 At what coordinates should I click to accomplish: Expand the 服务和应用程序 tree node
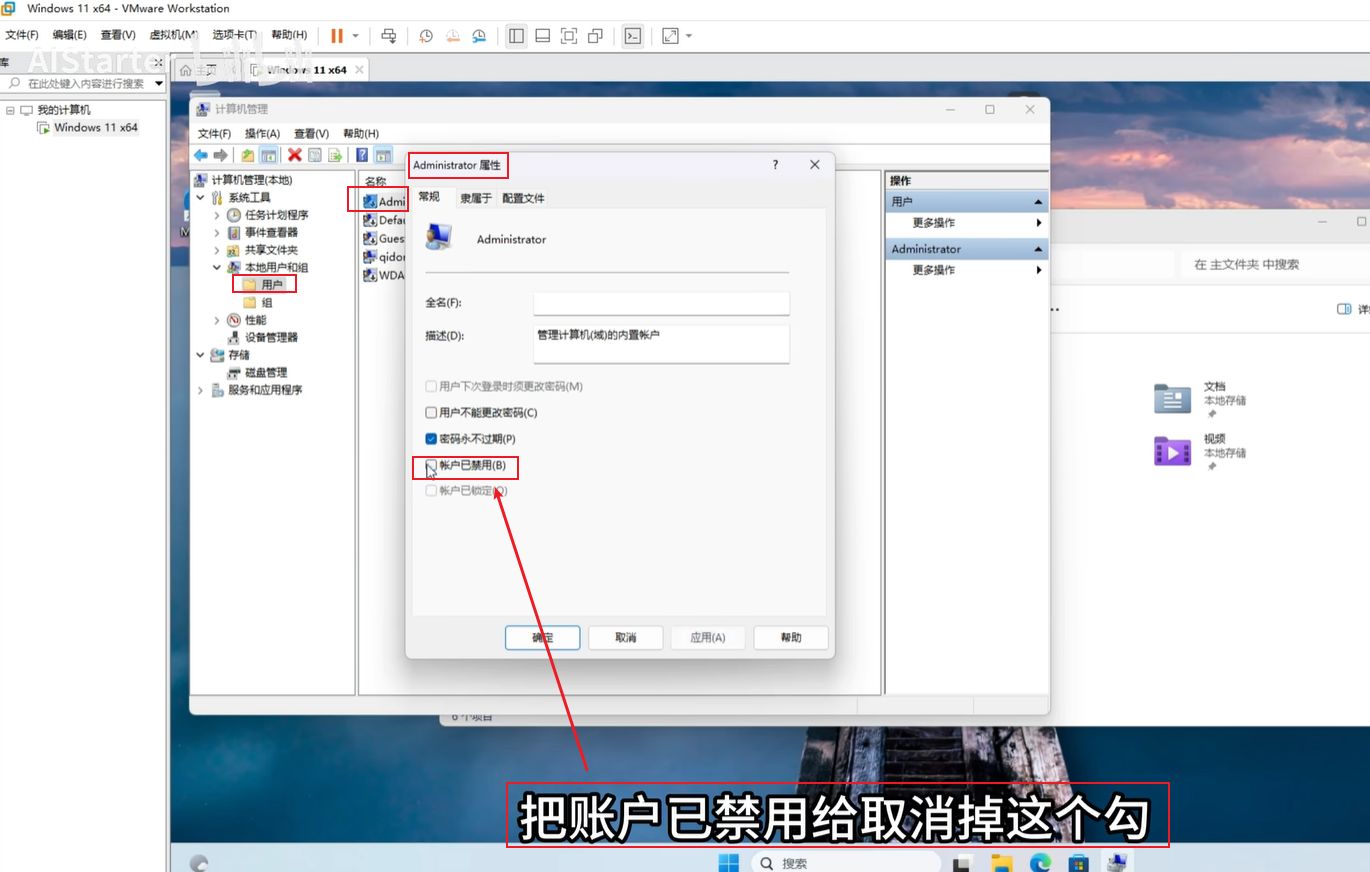(x=200, y=390)
